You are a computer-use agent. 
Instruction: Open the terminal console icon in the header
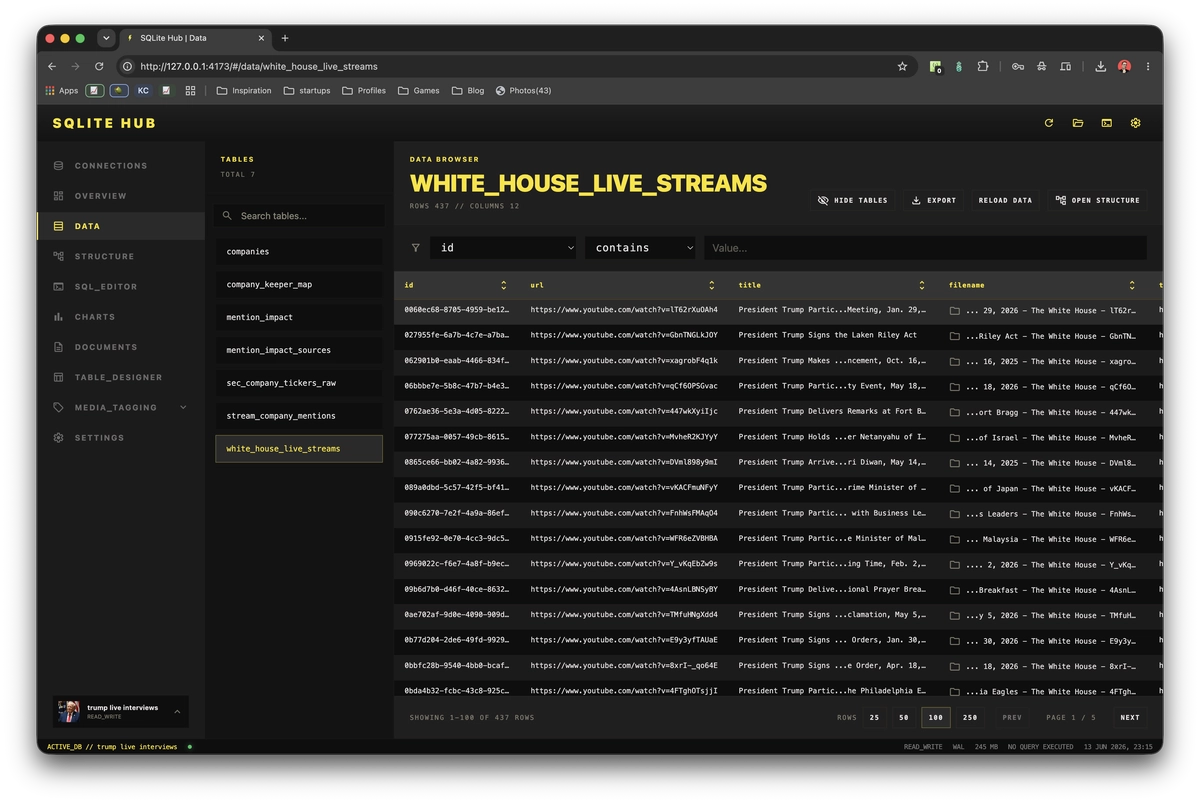[x=1107, y=123]
